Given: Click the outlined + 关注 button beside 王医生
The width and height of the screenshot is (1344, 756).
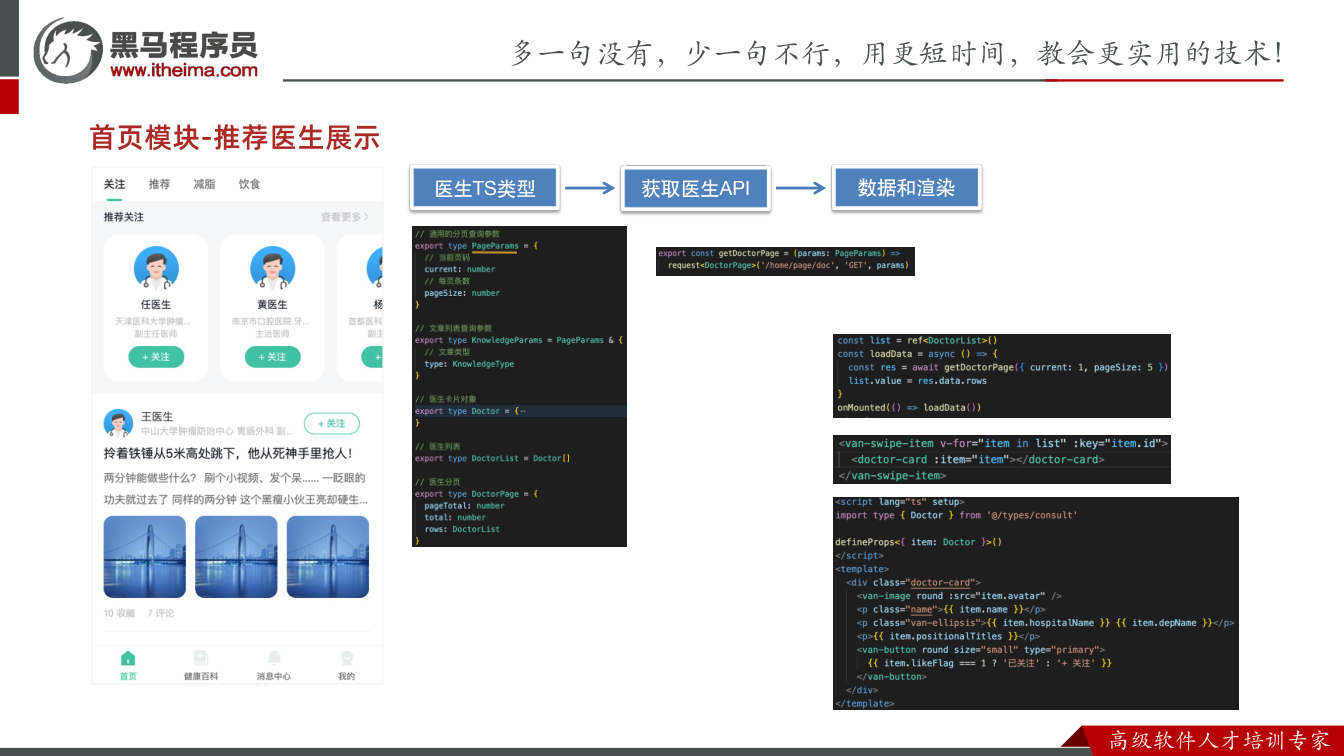Looking at the screenshot, I should click(331, 424).
